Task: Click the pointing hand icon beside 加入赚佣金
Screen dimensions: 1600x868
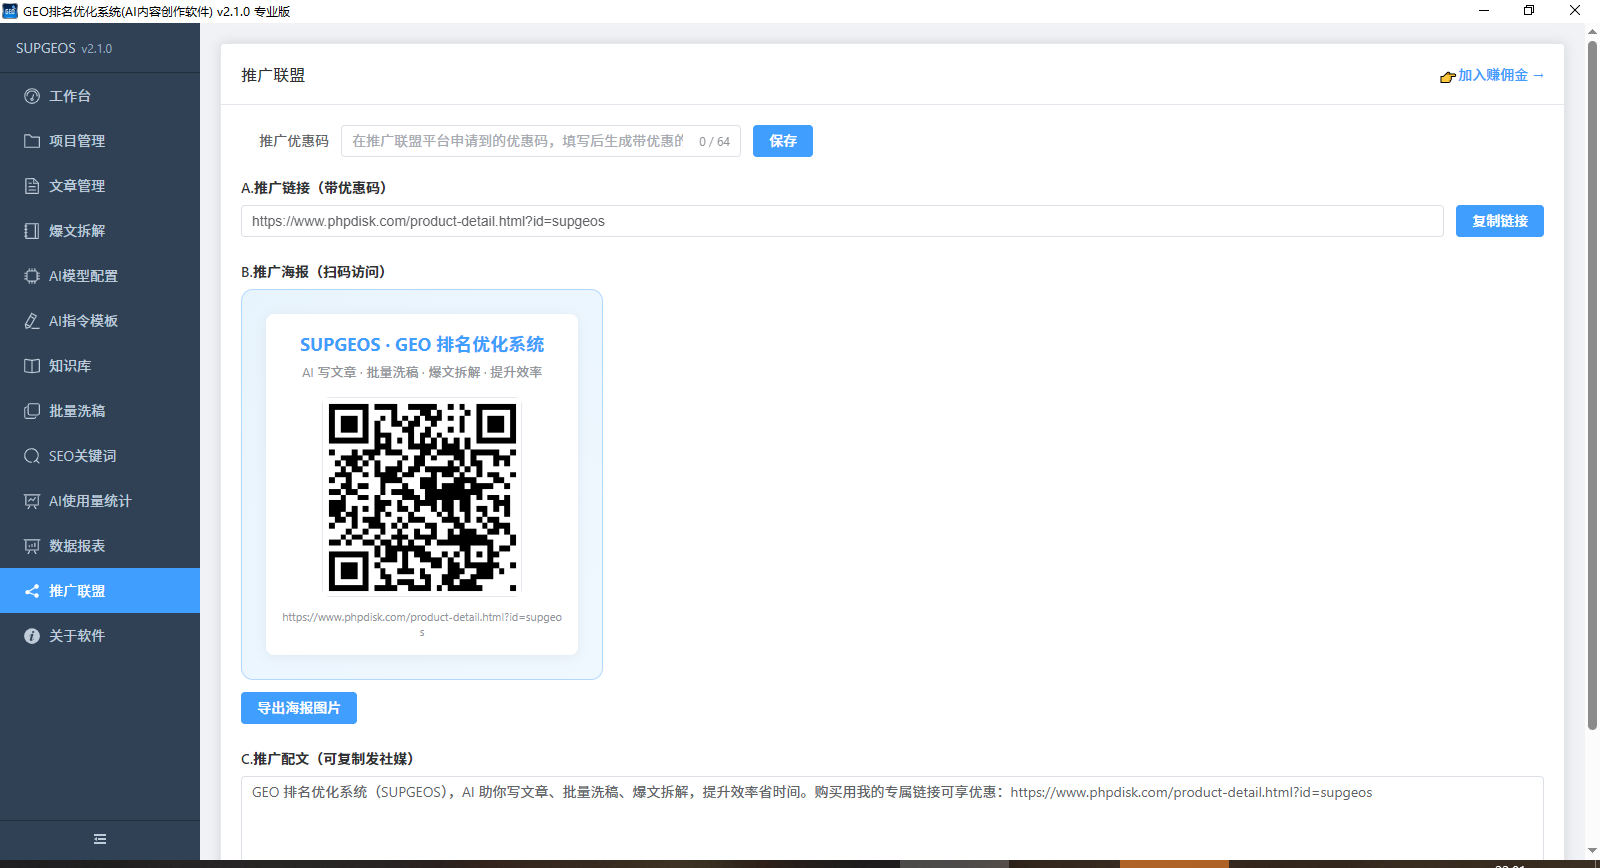Action: click(1447, 76)
